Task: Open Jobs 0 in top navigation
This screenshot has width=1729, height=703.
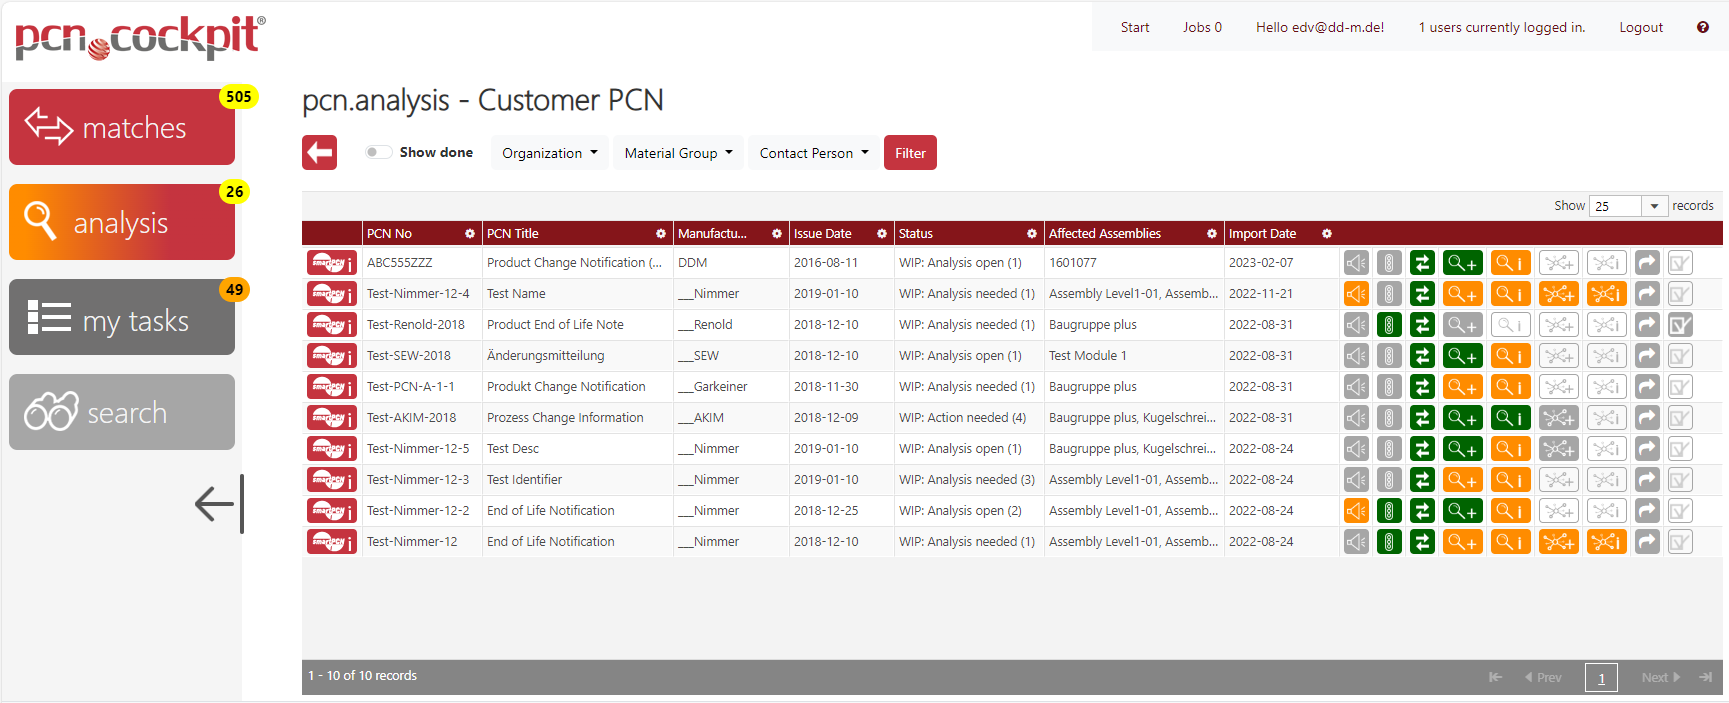Action: tap(1202, 27)
